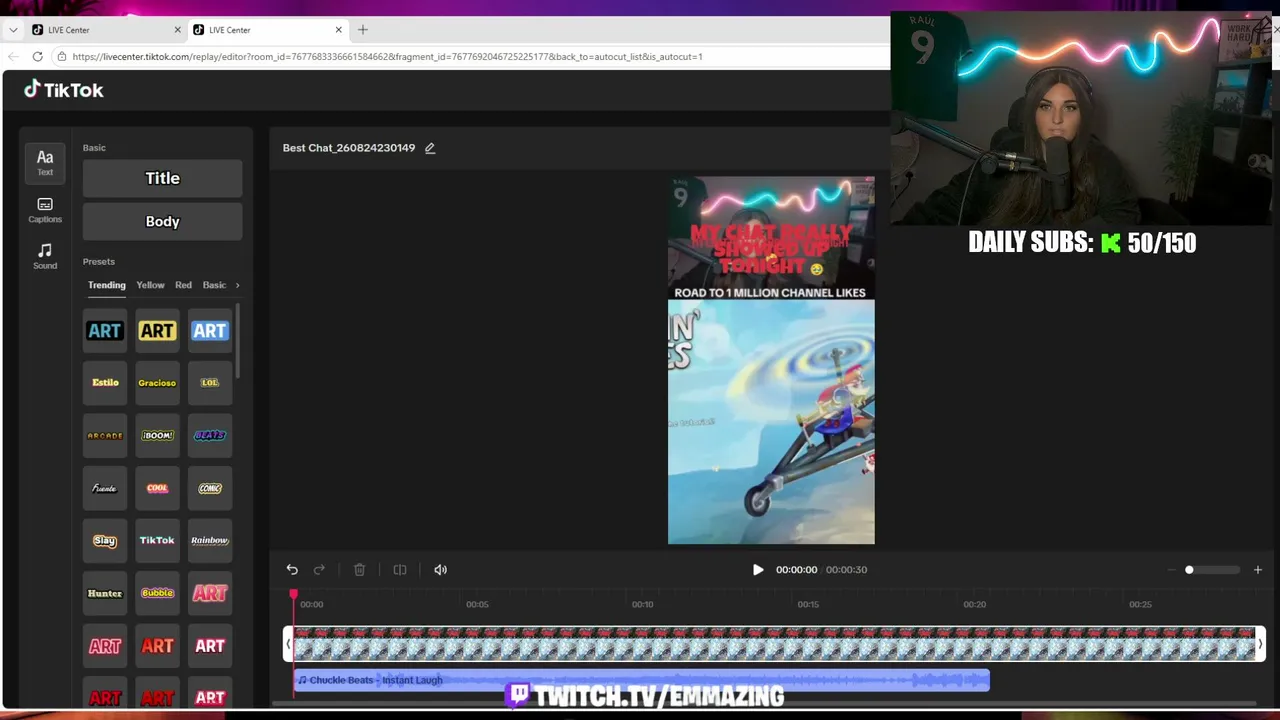
Task: Click the browser address bar URL
Action: [387, 57]
